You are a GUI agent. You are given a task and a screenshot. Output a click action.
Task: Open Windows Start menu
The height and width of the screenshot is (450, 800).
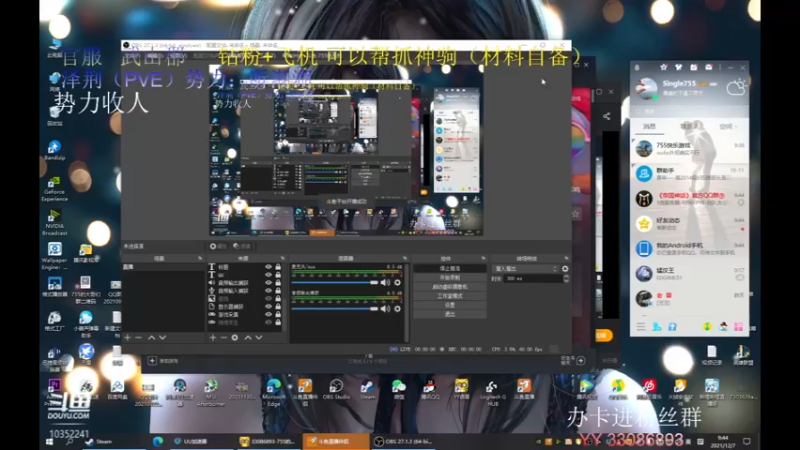[x=49, y=442]
